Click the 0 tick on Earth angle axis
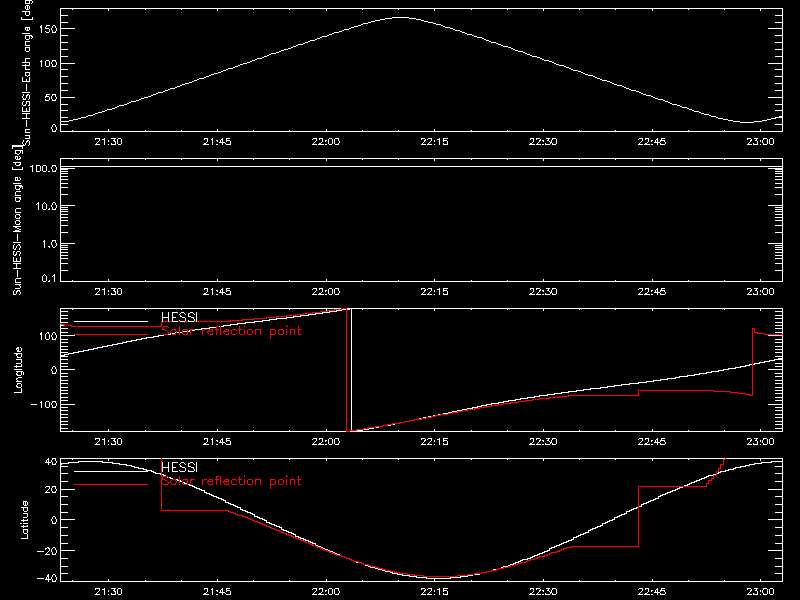The height and width of the screenshot is (600, 800). (x=54, y=128)
